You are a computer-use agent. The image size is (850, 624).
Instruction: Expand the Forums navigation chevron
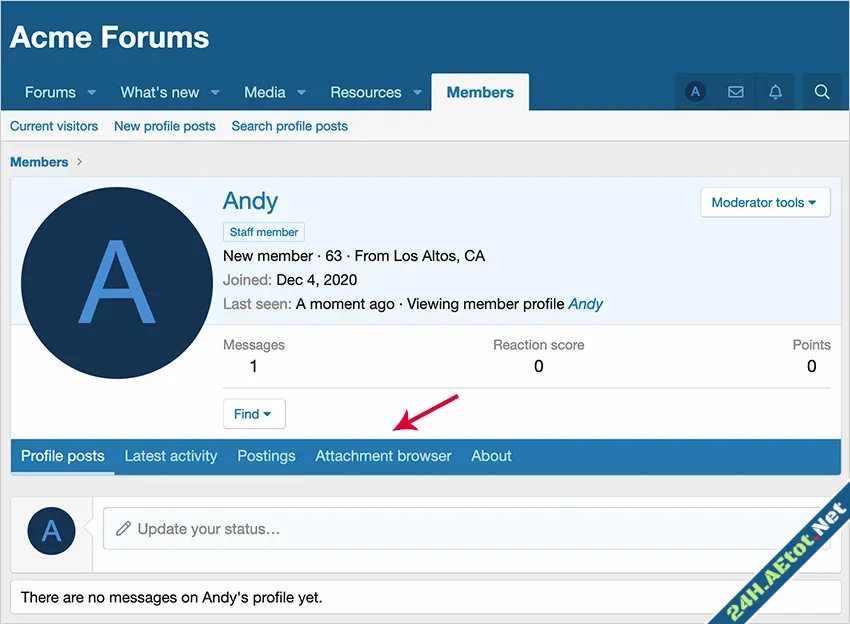[x=91, y=91]
